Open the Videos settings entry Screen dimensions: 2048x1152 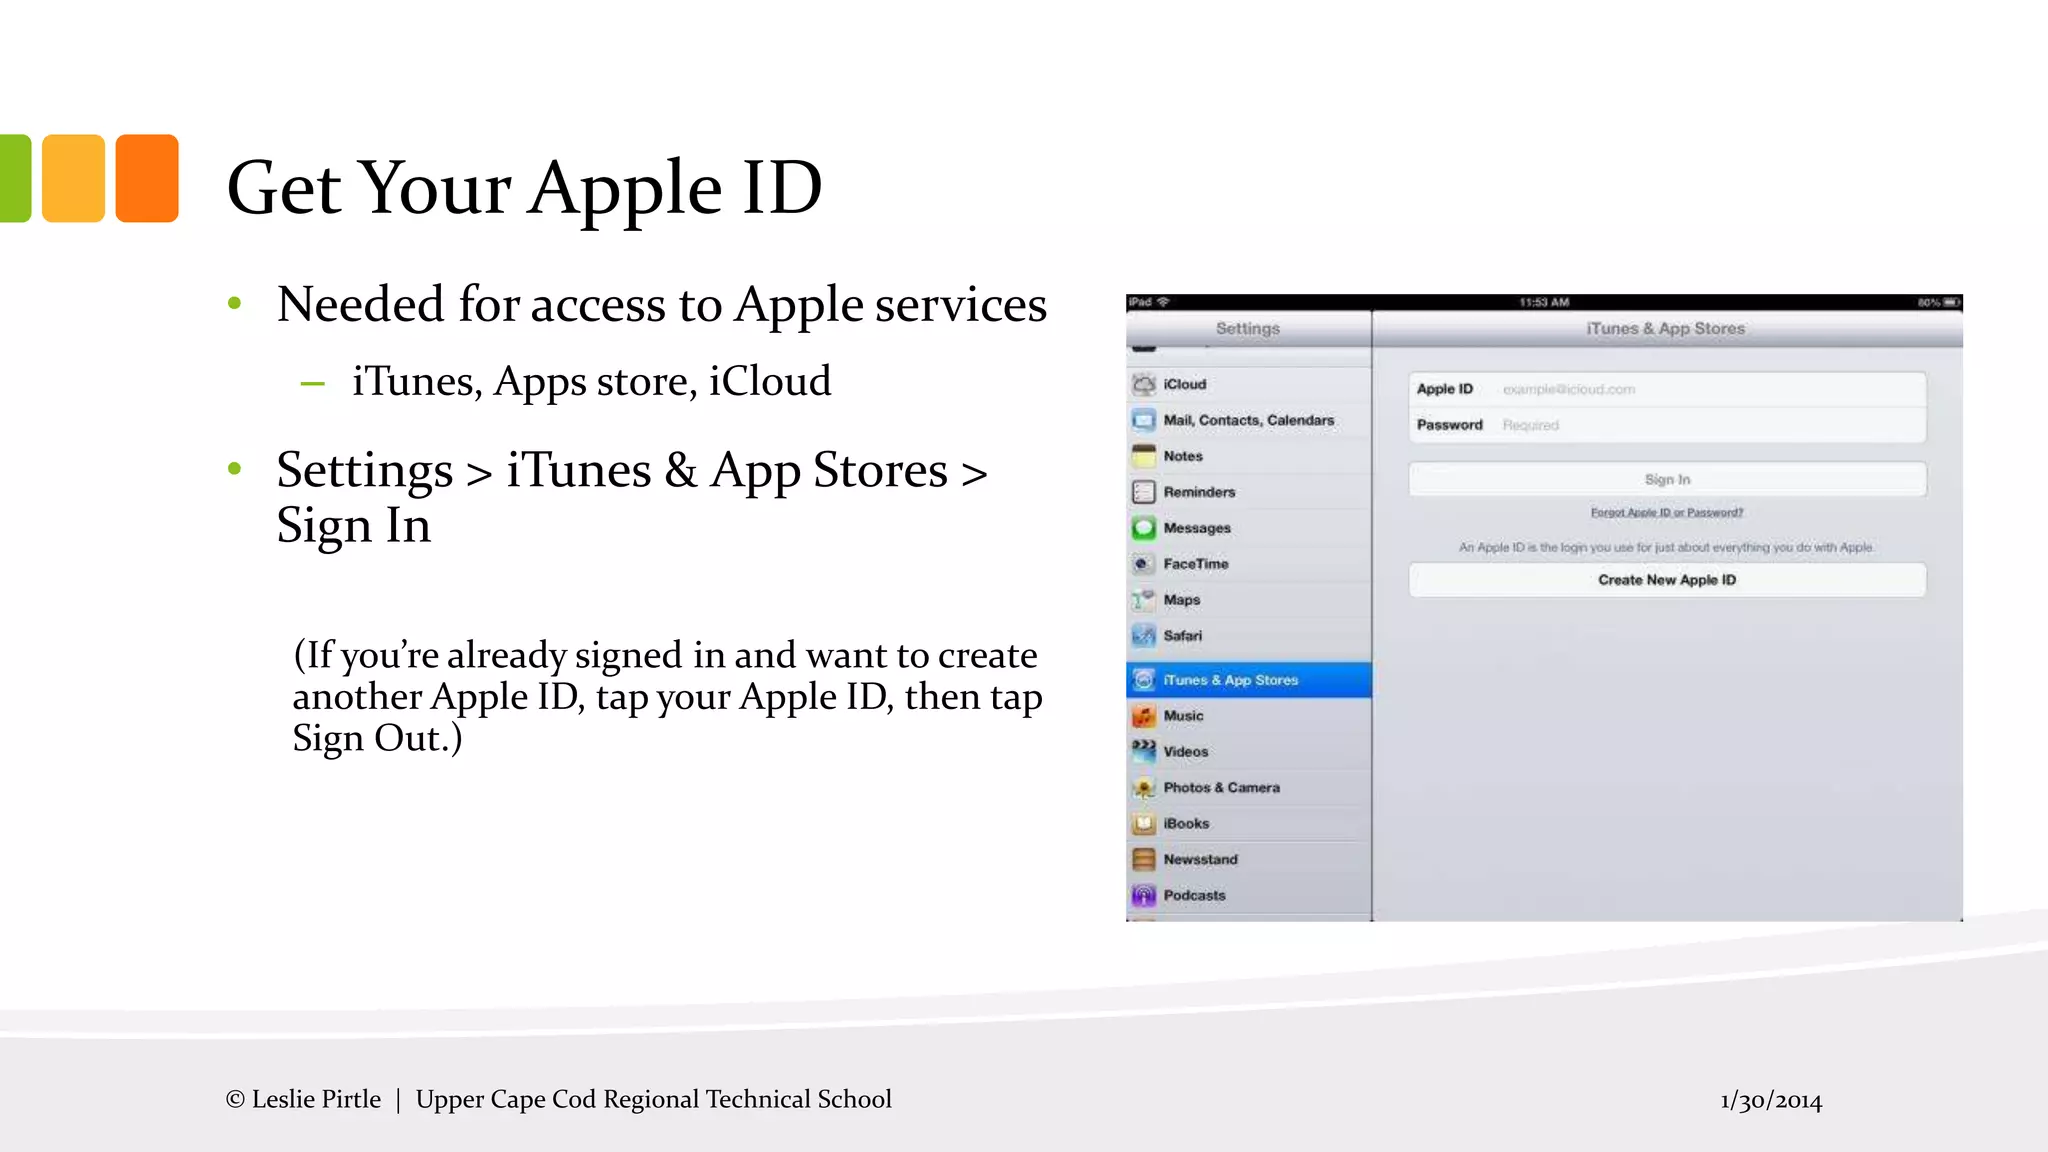(1249, 752)
